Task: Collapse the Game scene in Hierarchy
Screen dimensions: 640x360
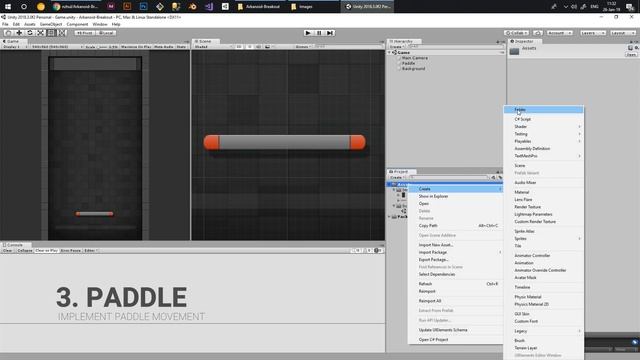Action: pos(389,53)
